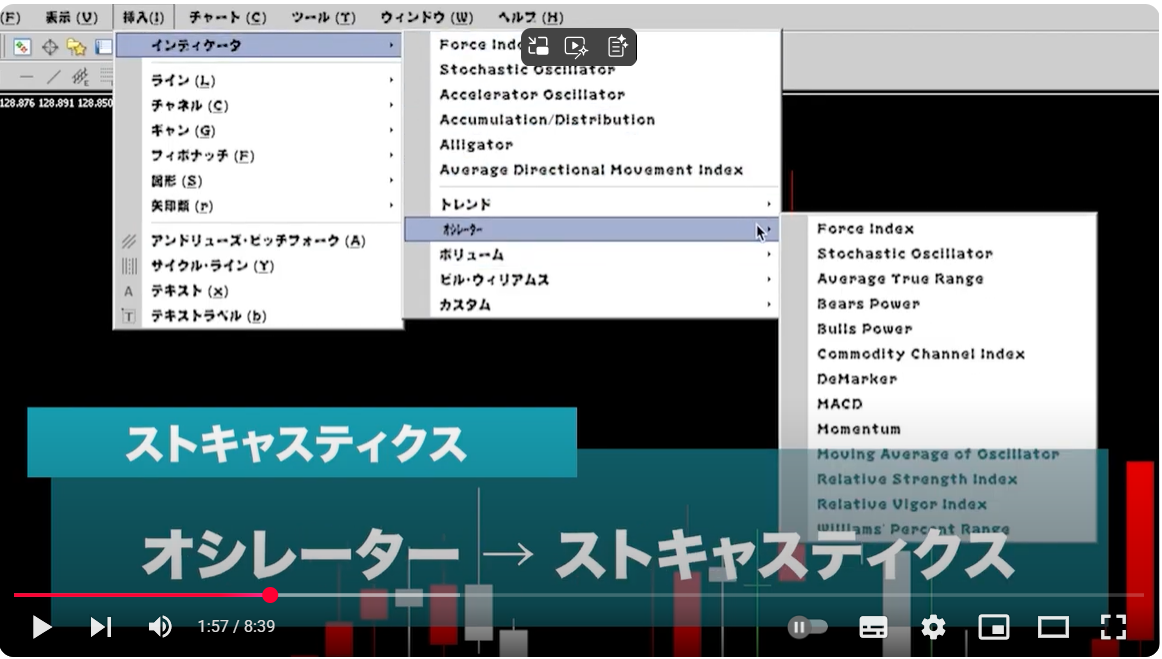Select Moving Average of Oscillator
The width and height of the screenshot is (1162, 659).
click(x=937, y=455)
